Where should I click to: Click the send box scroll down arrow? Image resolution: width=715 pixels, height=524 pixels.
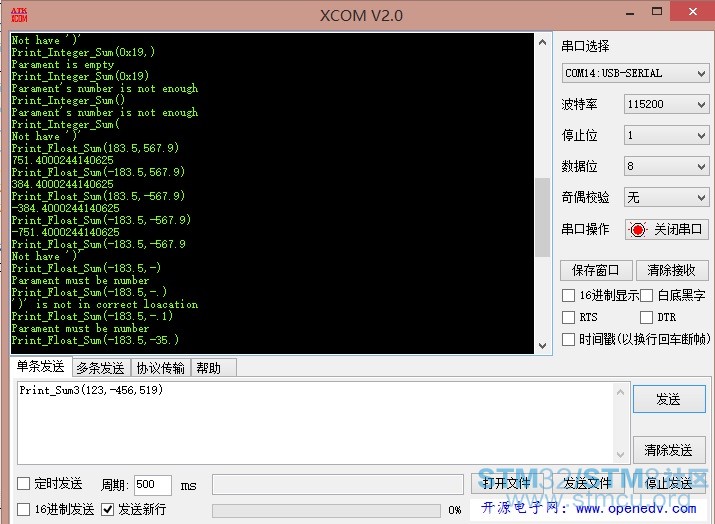pos(621,455)
